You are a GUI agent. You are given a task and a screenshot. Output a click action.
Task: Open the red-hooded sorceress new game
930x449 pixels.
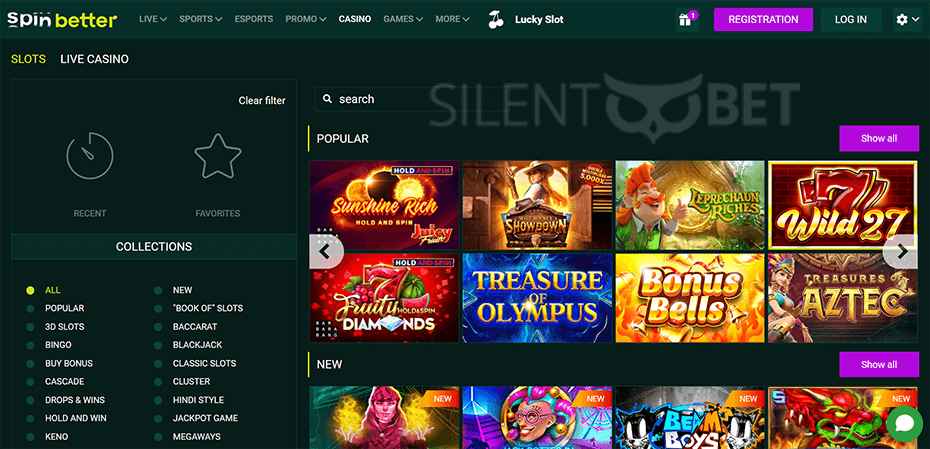384,418
